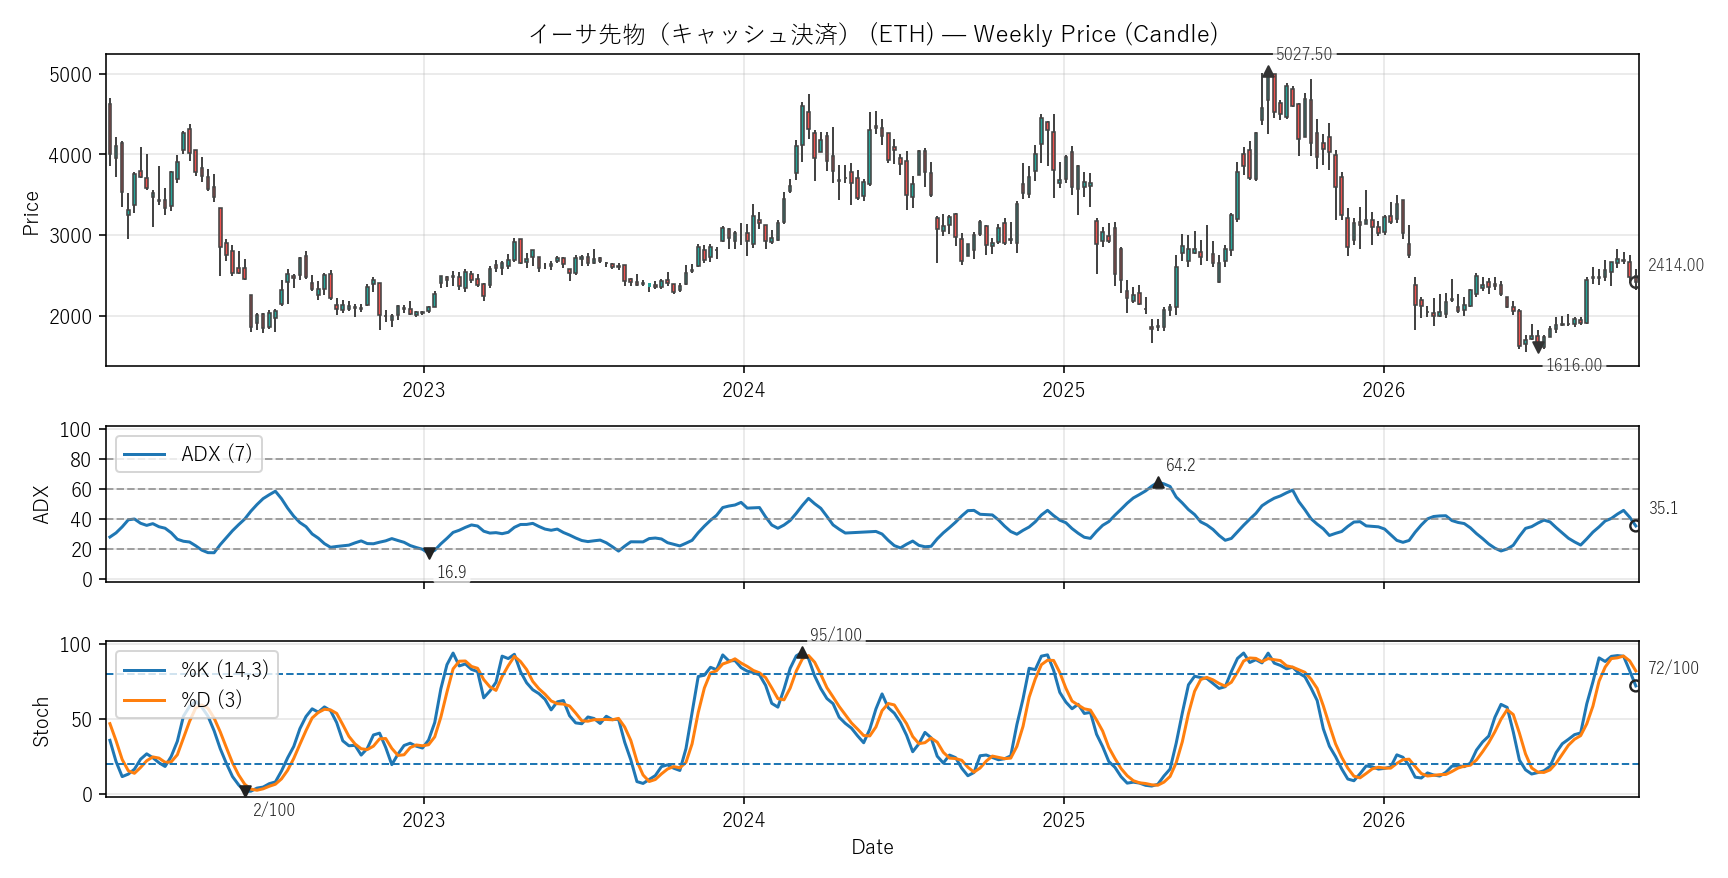Click the chart title with Weekly Price (Candle)
Viewport: 1728px width, 878px height.
click(873, 34)
